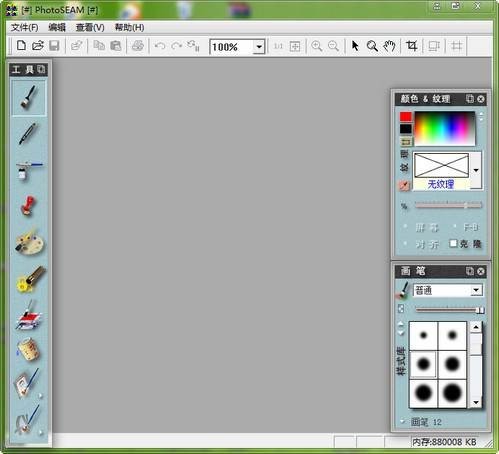Click the red foreground color swatch
The width and height of the screenshot is (499, 454).
406,117
